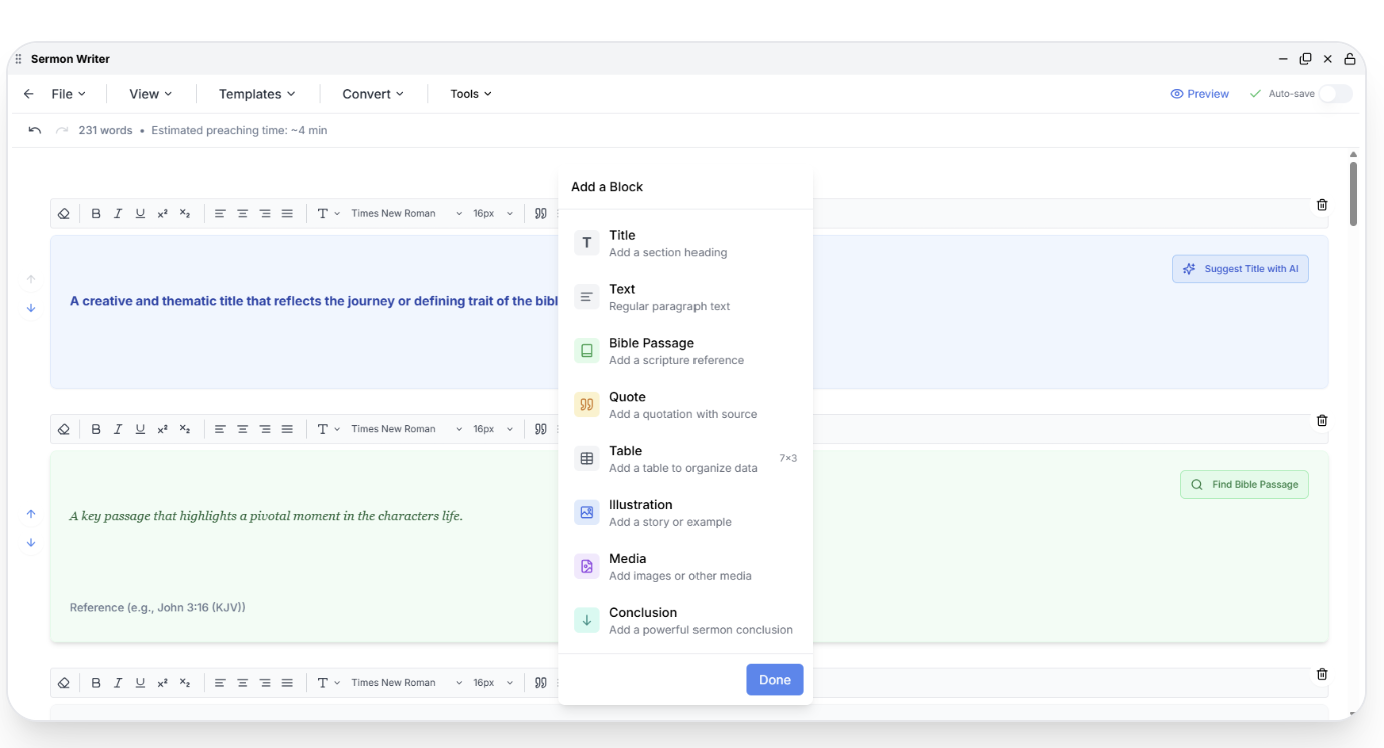Enable Preview mode
Viewport: 1384px width, 748px height.
[1199, 93]
